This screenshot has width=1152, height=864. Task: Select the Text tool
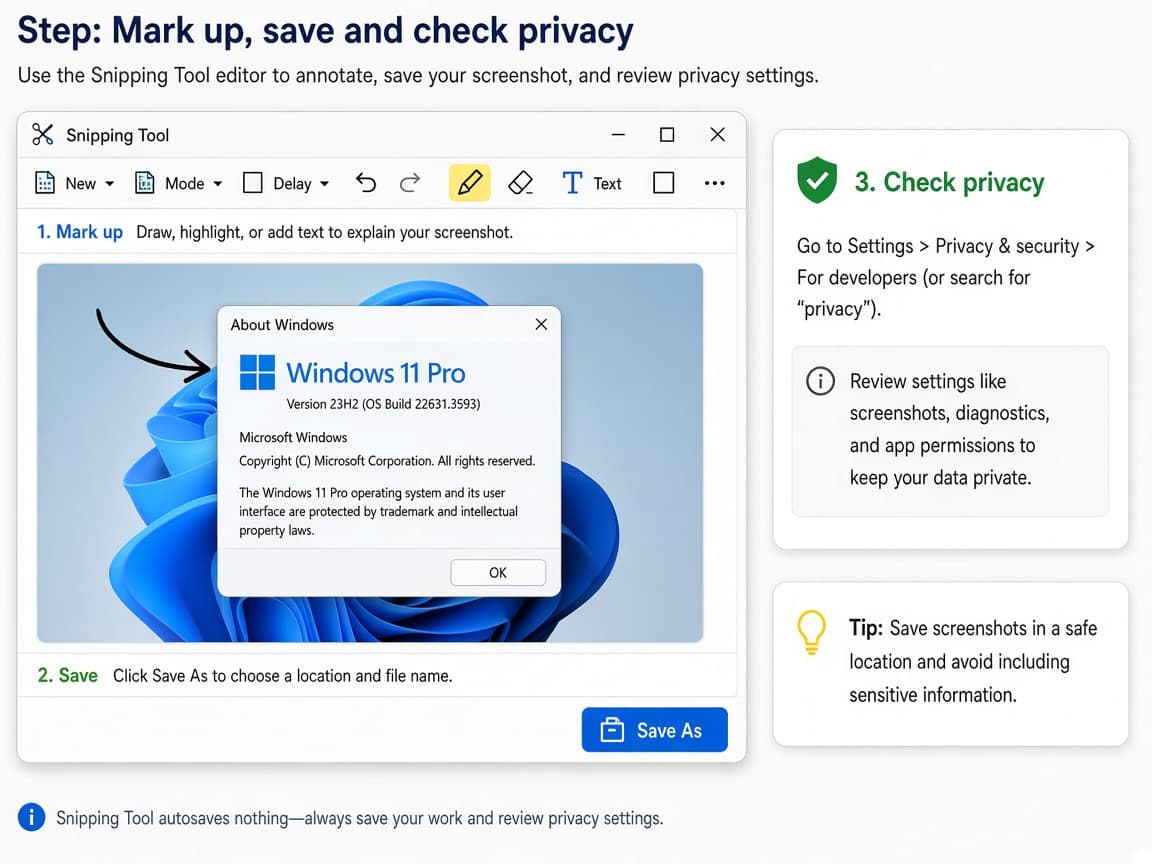pos(591,183)
